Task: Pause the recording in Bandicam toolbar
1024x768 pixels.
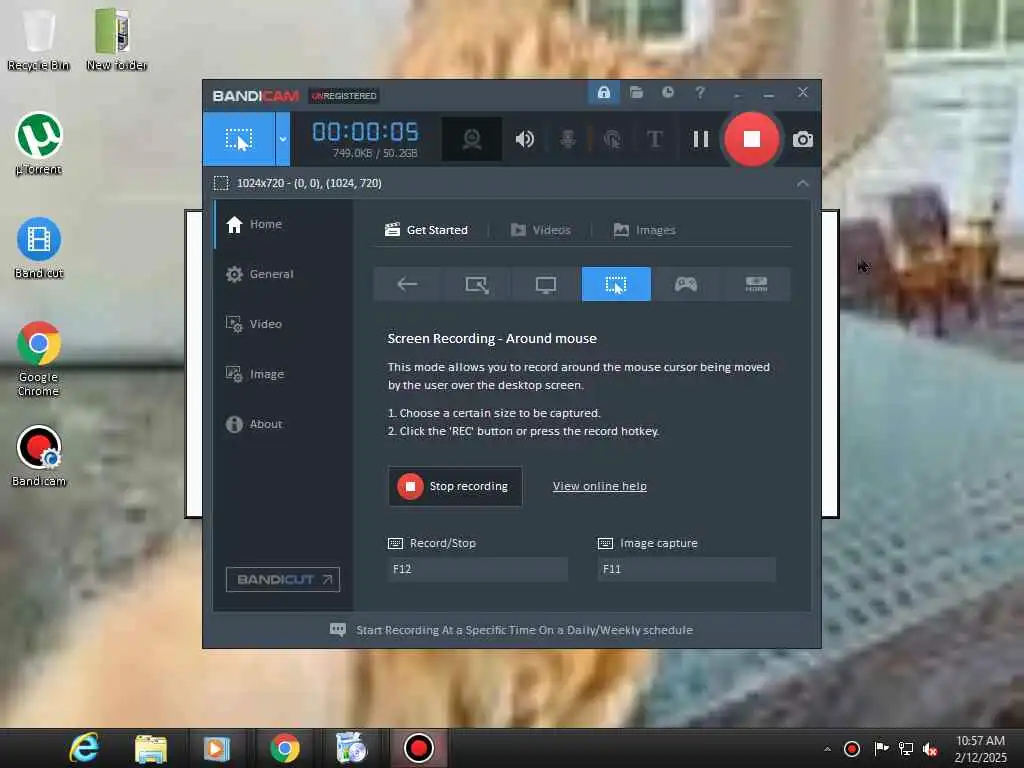Action: tap(701, 139)
